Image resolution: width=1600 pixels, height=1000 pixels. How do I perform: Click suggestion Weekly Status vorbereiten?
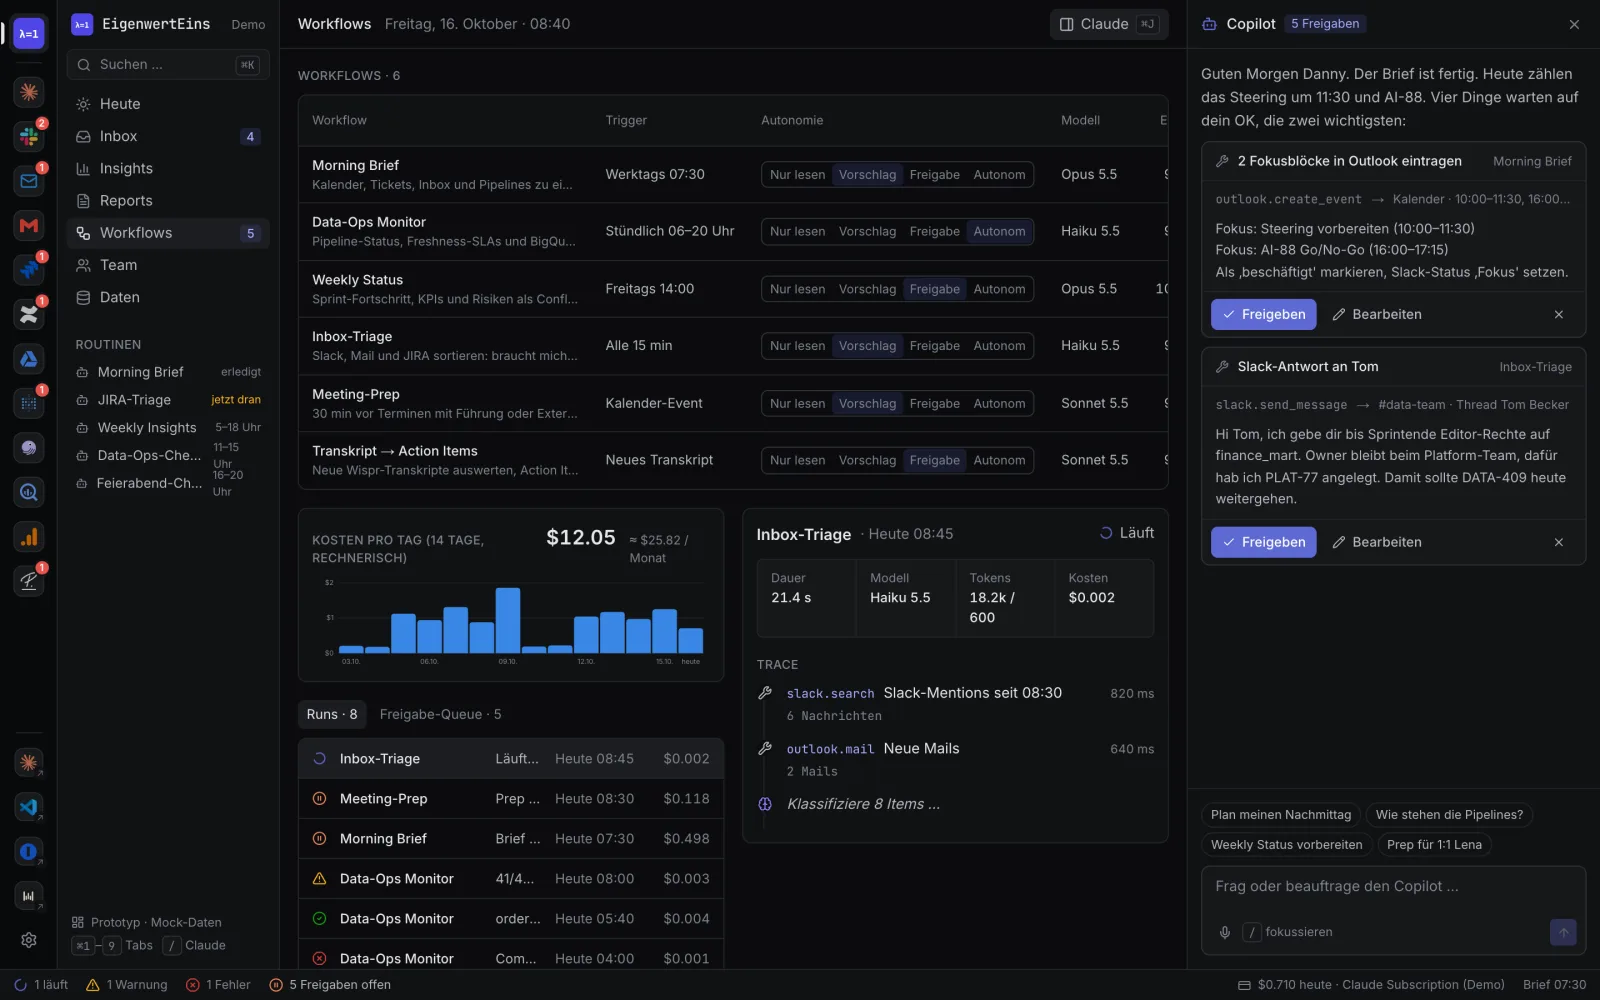coord(1286,845)
